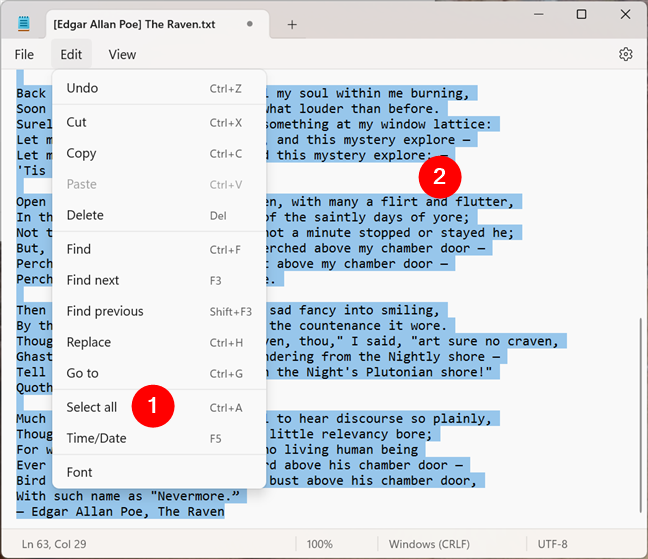Open the Settings gear icon
This screenshot has width=648, height=559.
point(625,54)
